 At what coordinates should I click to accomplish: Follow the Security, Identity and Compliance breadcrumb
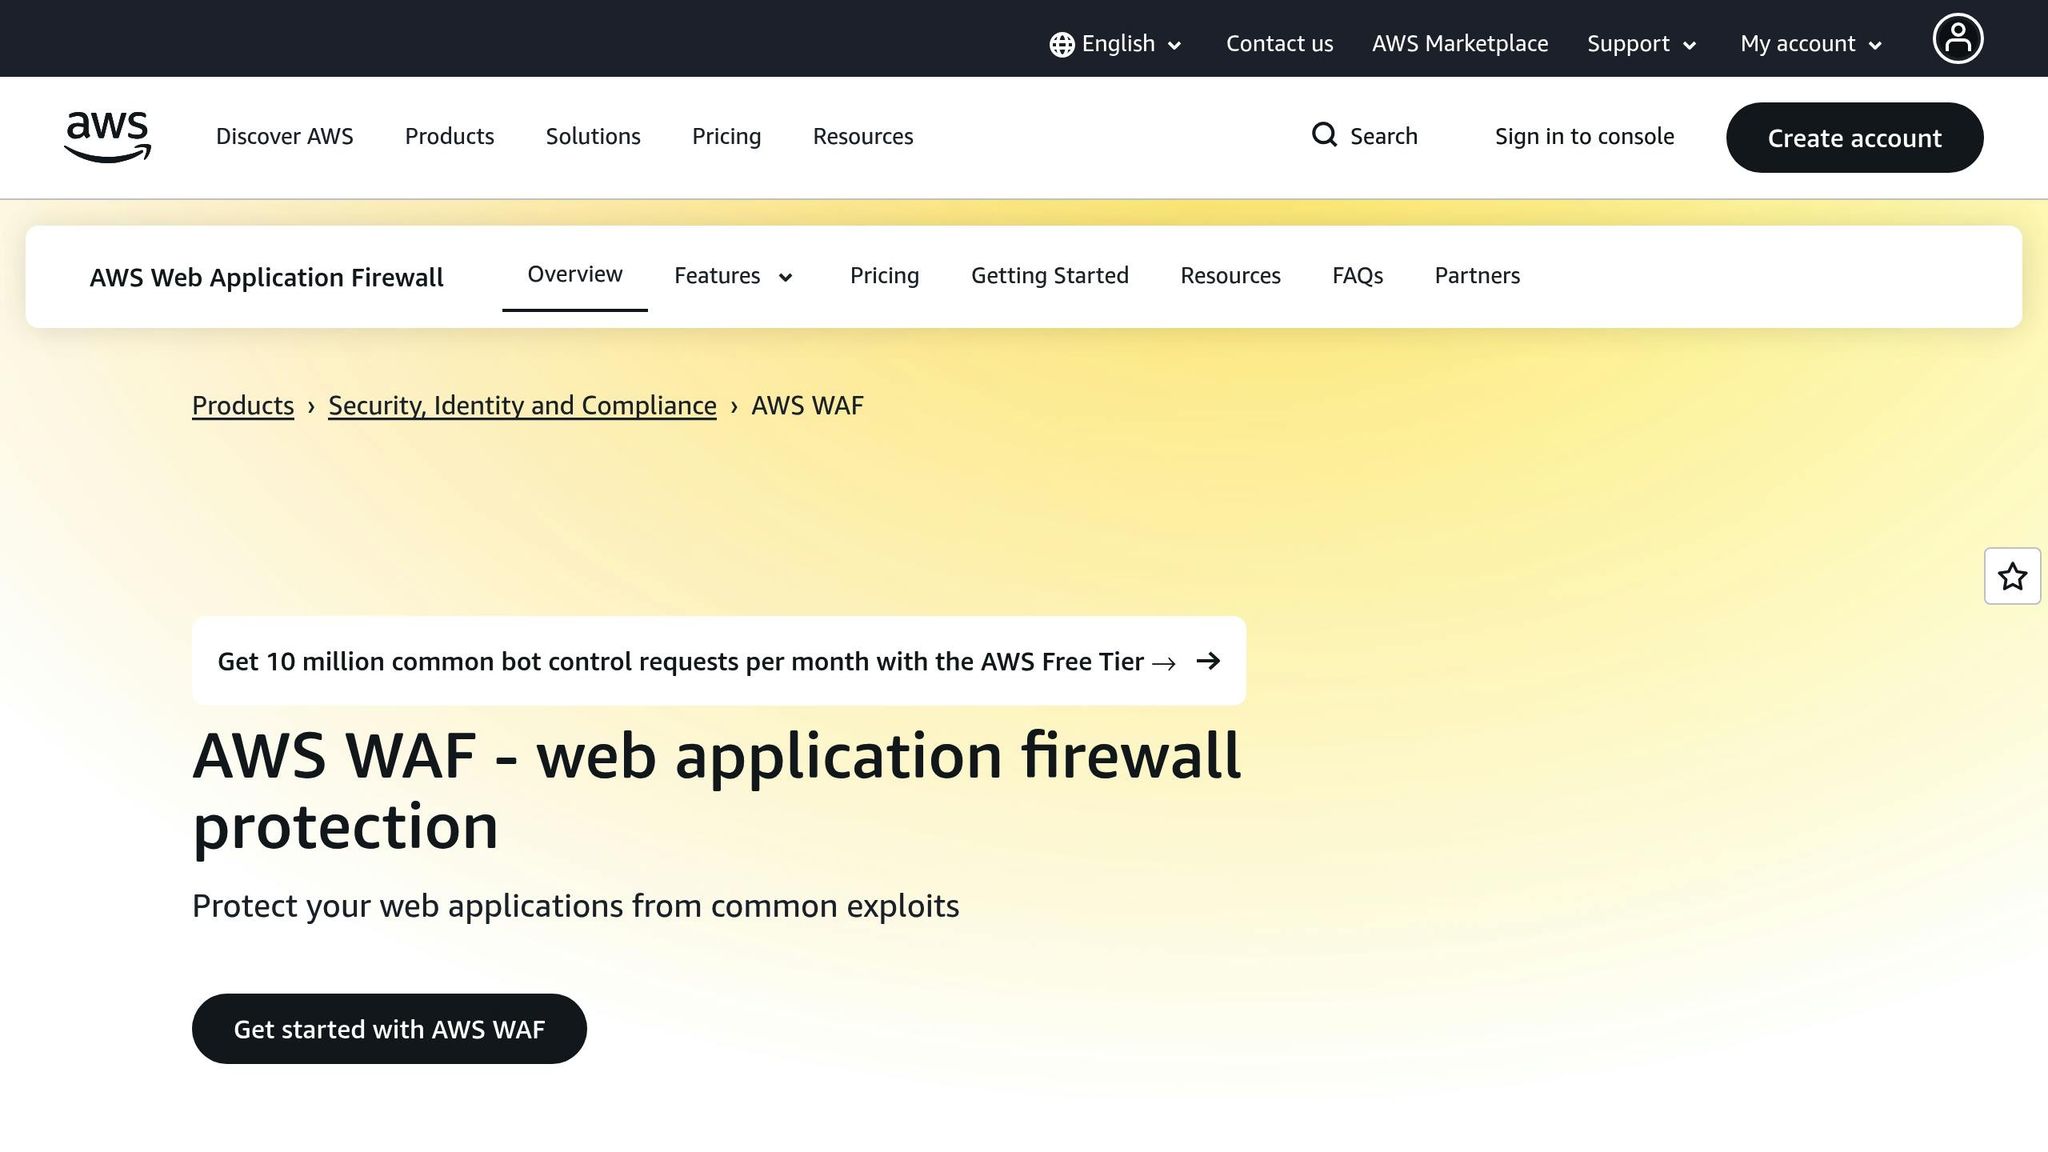click(x=522, y=405)
